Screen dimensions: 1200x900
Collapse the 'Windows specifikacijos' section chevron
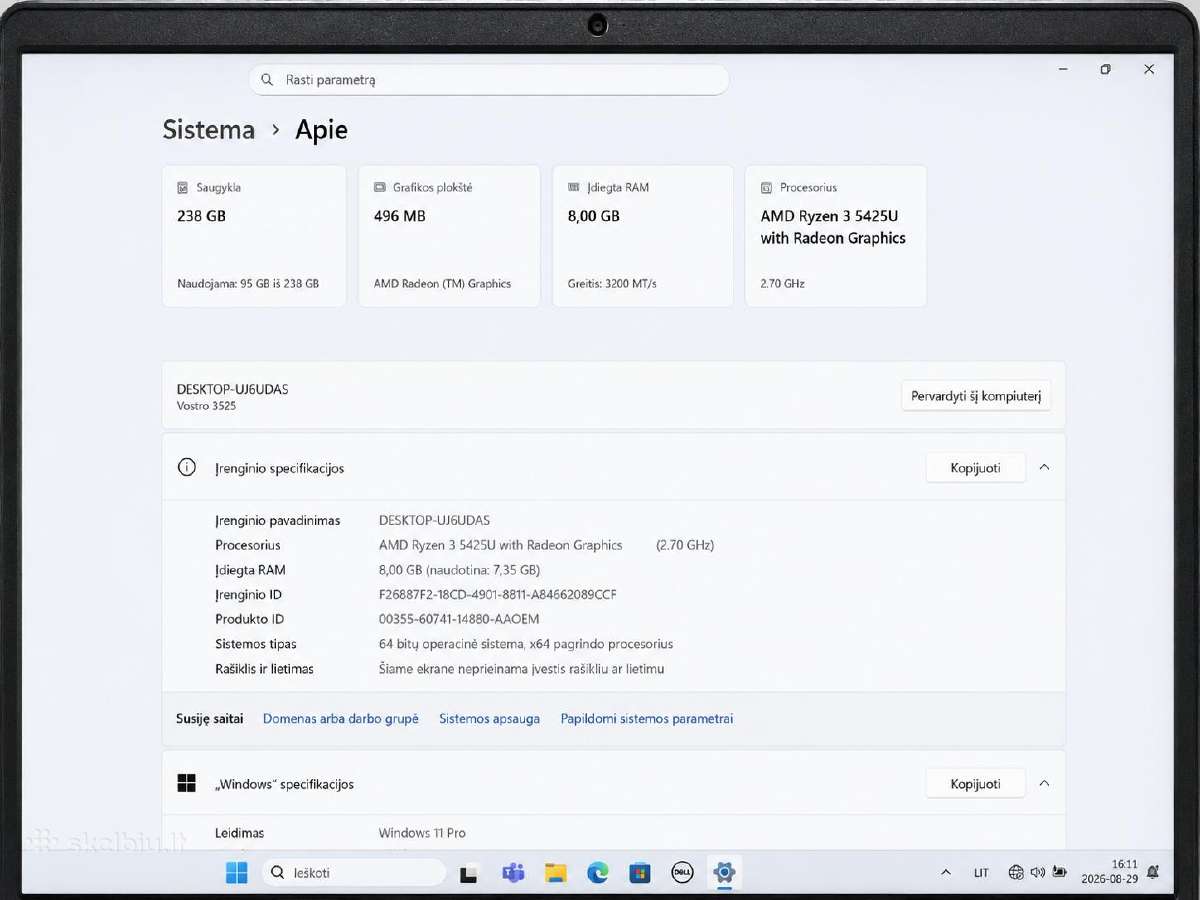1044,783
